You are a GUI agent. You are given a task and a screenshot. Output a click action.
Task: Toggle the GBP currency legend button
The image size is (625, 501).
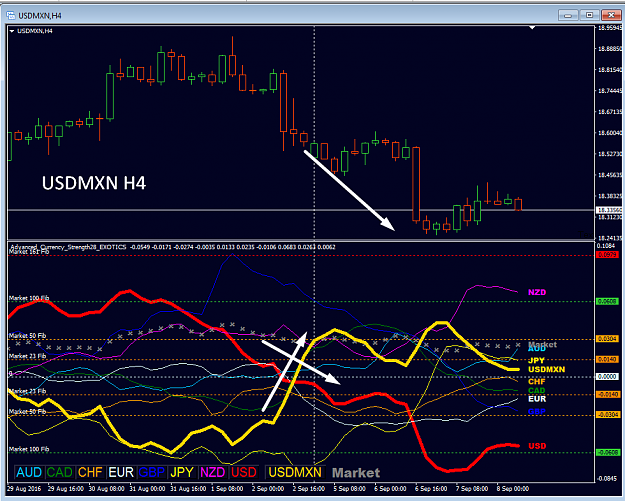[151, 472]
